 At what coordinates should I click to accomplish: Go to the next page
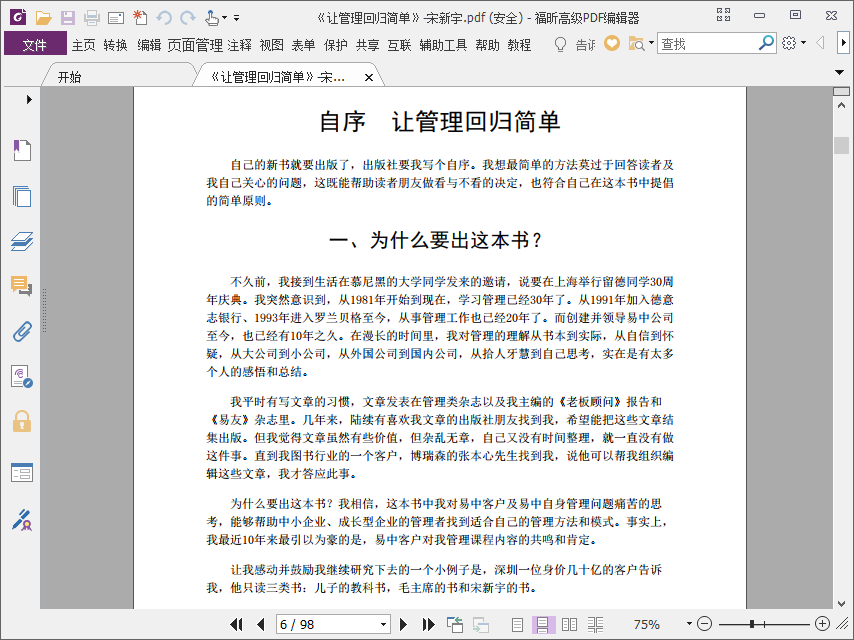pos(404,624)
